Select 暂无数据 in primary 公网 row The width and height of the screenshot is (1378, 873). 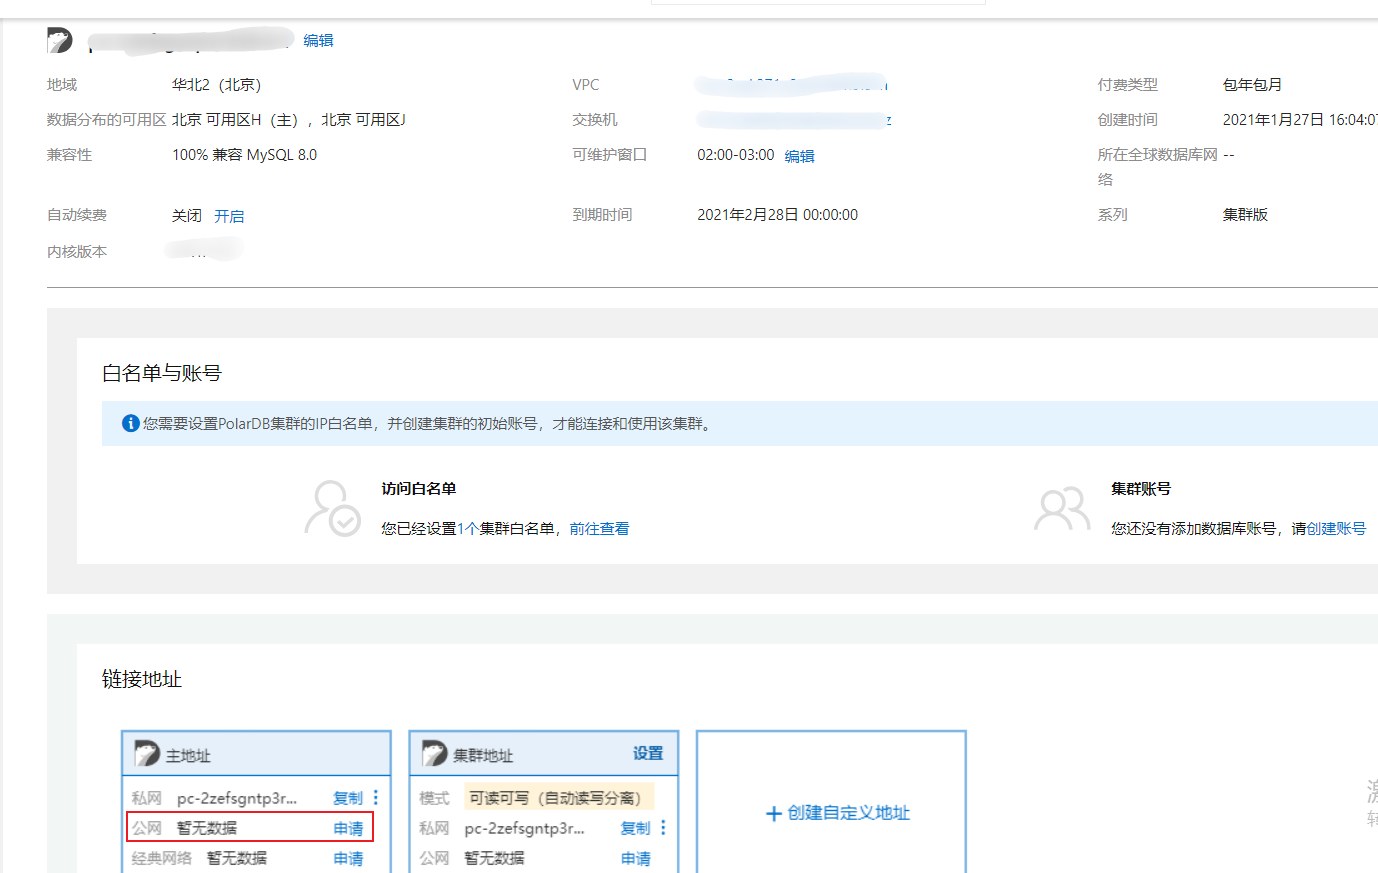click(x=207, y=828)
